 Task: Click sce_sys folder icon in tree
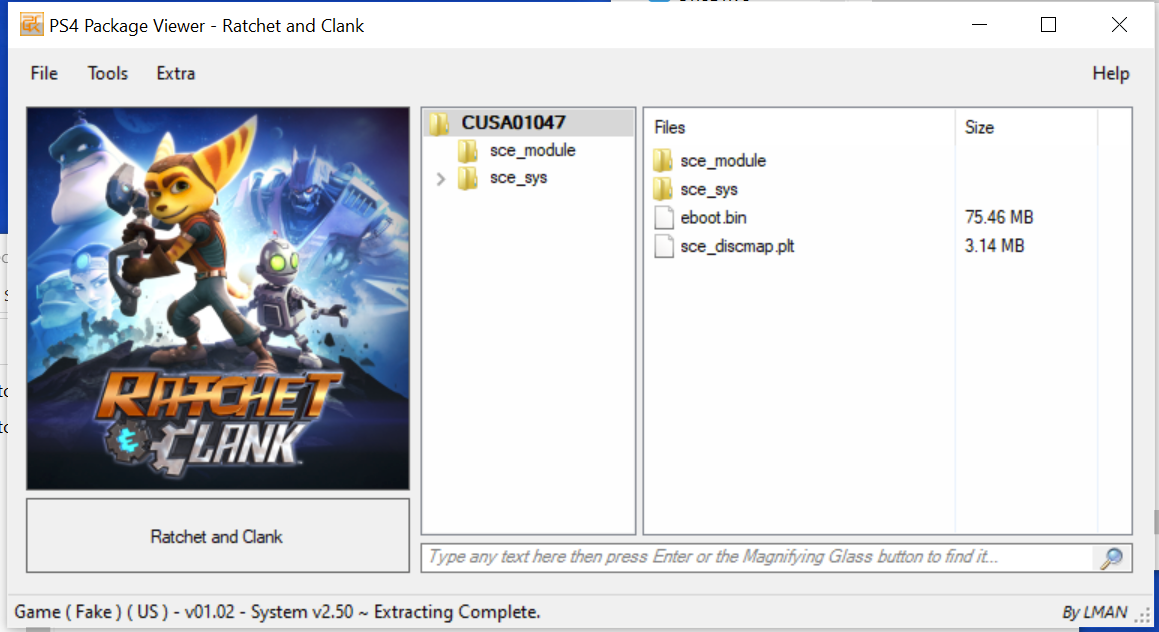pyautogui.click(x=468, y=179)
